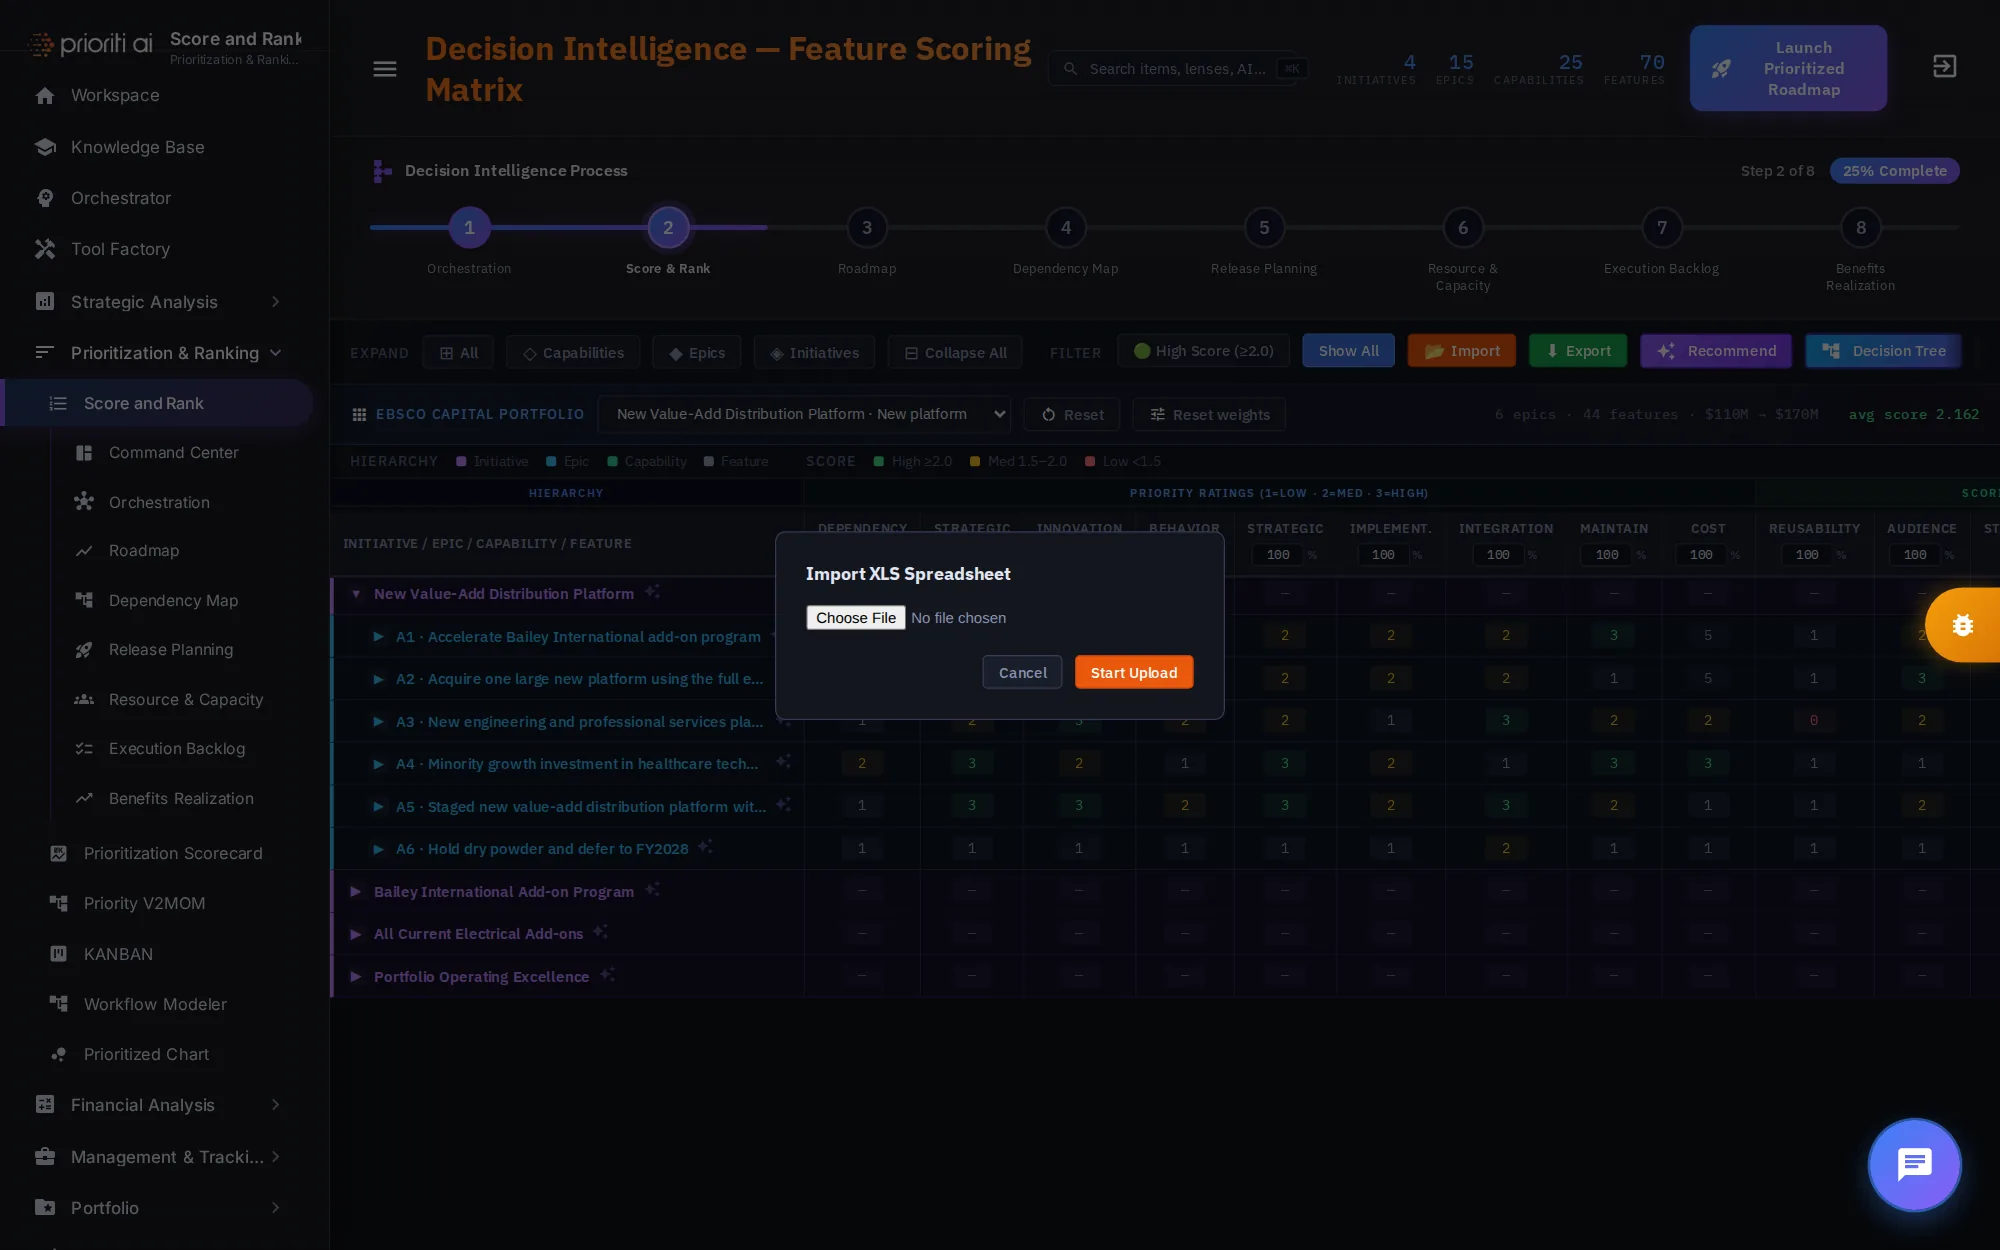Select the top-level Orchestrator sidebar item
The height and width of the screenshot is (1250, 2000).
click(x=120, y=198)
